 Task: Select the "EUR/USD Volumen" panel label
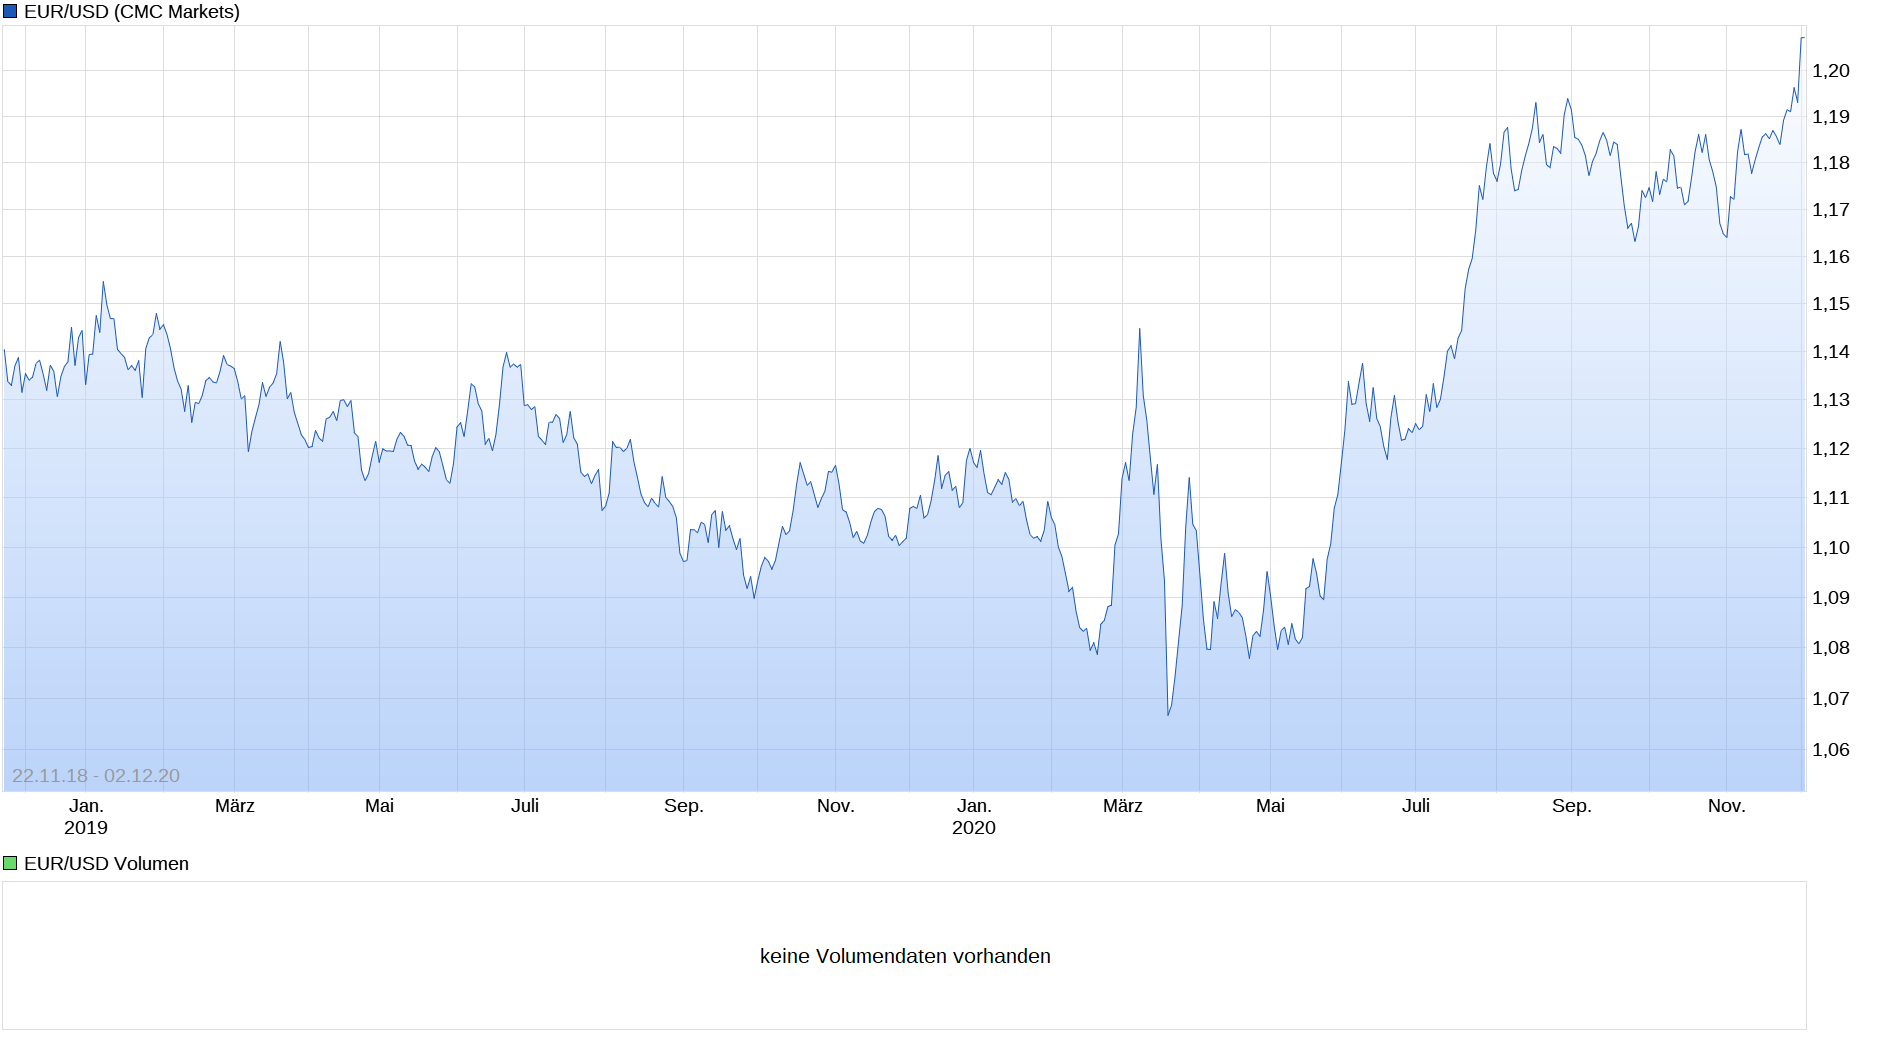pyautogui.click(x=106, y=863)
